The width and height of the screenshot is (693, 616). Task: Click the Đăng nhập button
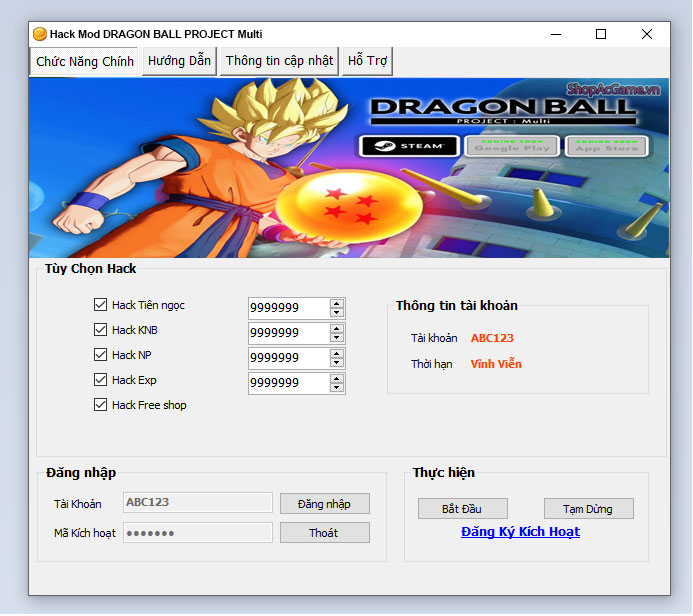coord(325,504)
